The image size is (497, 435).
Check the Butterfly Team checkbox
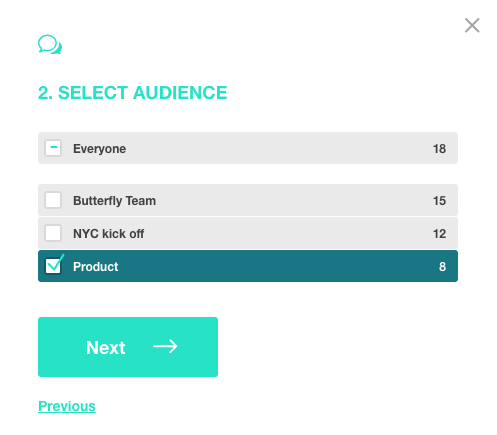coord(53,200)
